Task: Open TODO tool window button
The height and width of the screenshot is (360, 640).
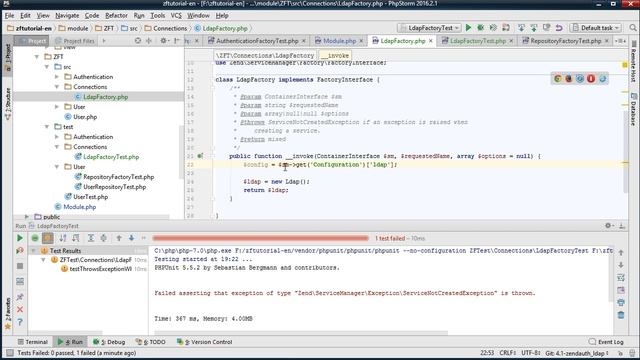Action: tap(151, 342)
